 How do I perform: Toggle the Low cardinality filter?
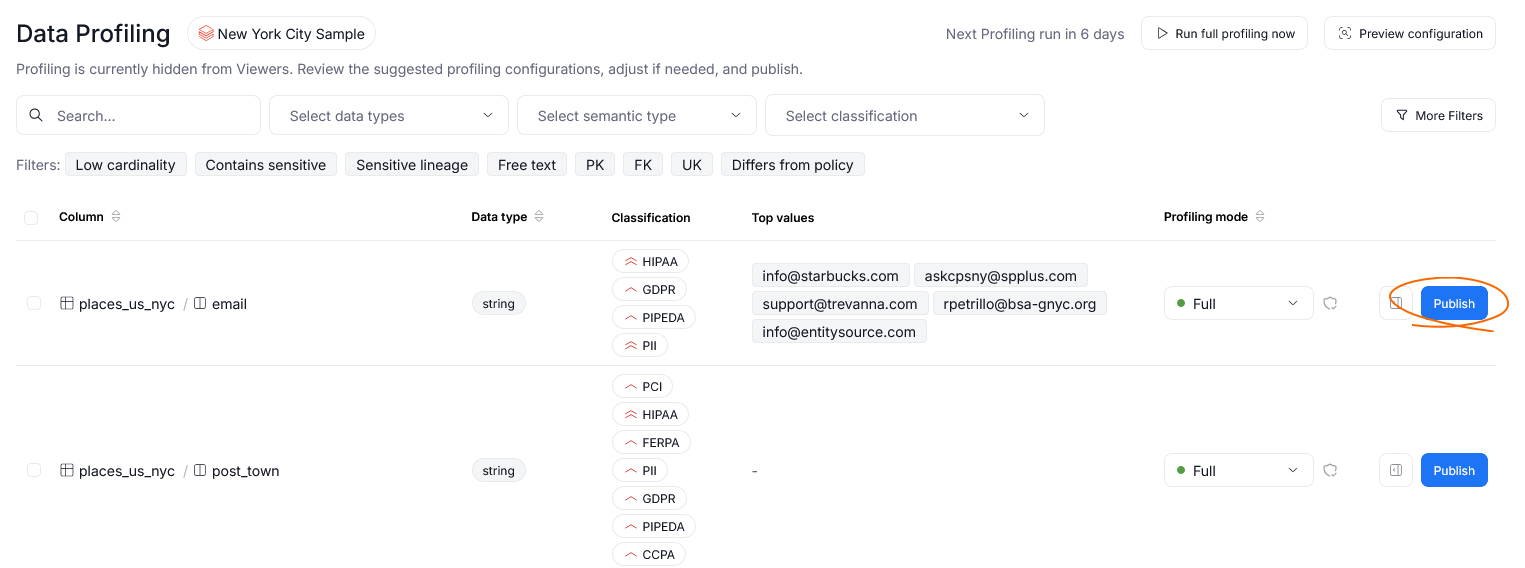[125, 165]
